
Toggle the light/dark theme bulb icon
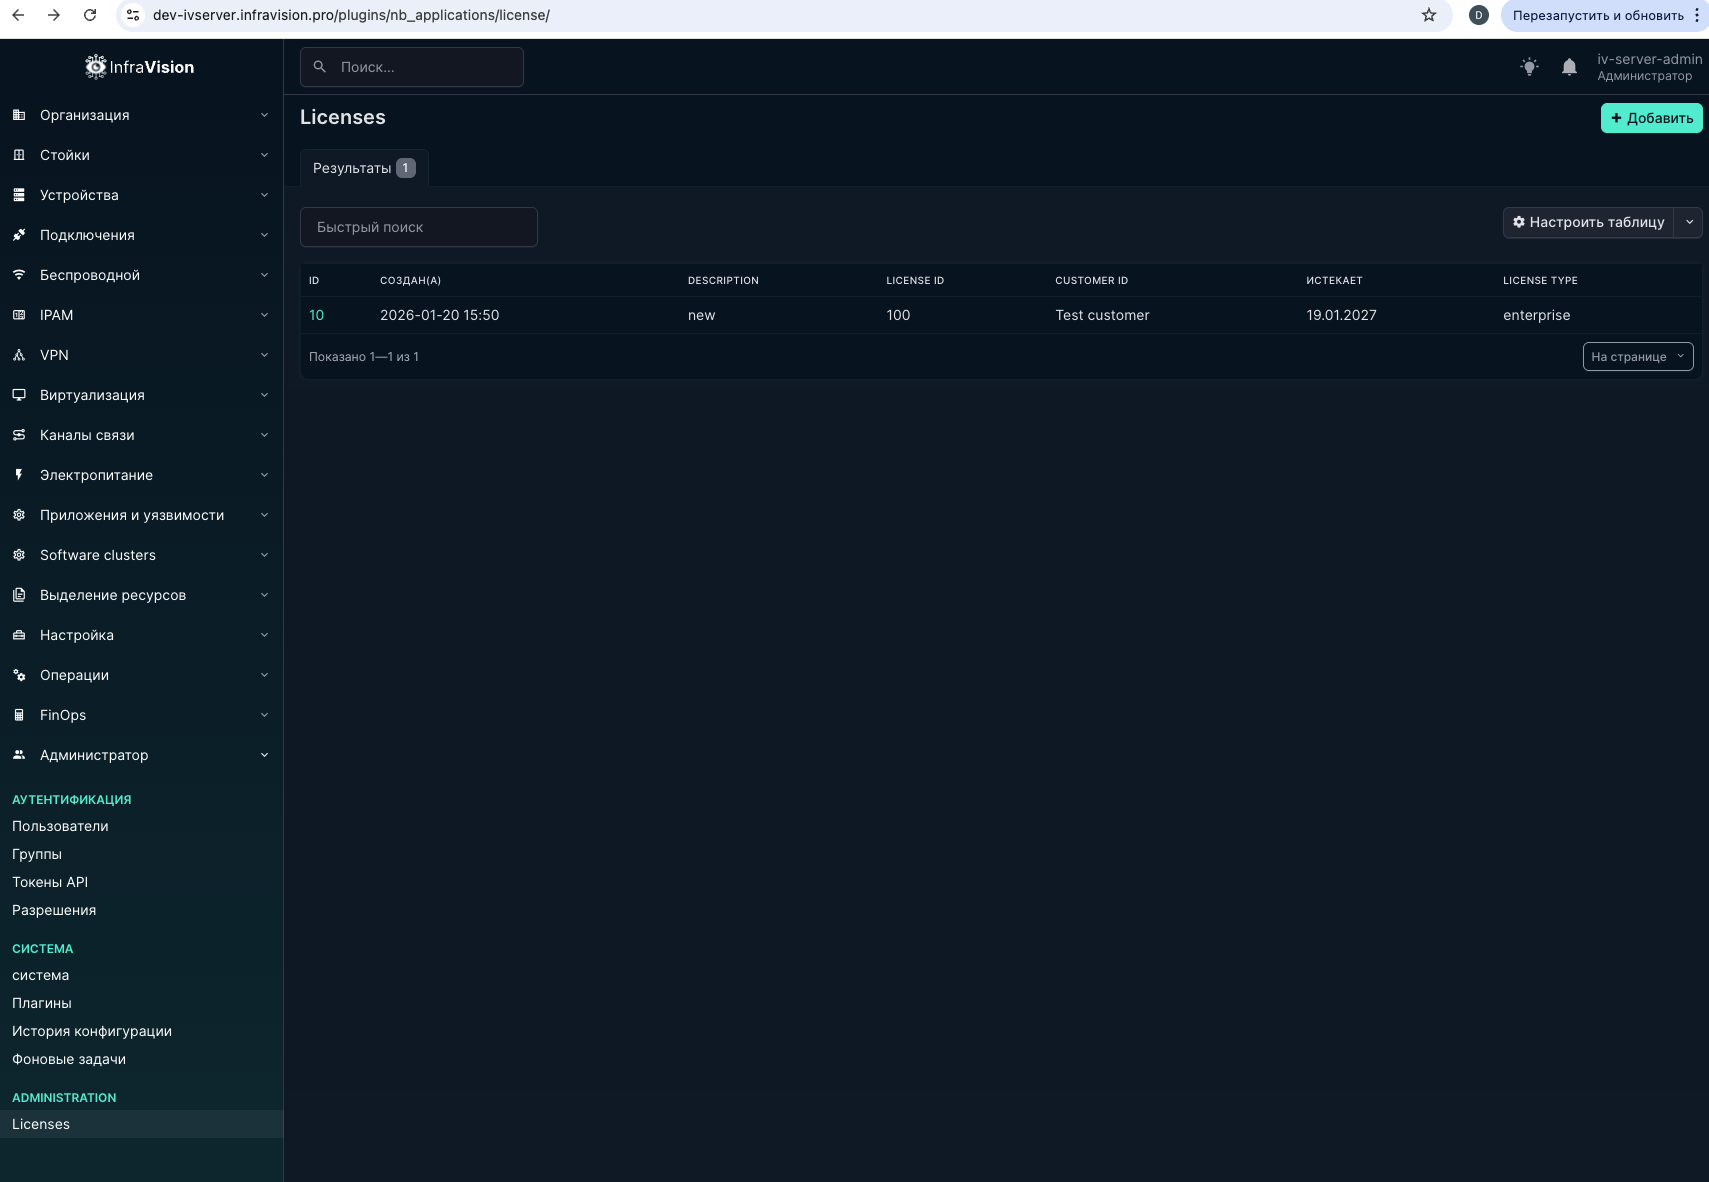click(1529, 67)
